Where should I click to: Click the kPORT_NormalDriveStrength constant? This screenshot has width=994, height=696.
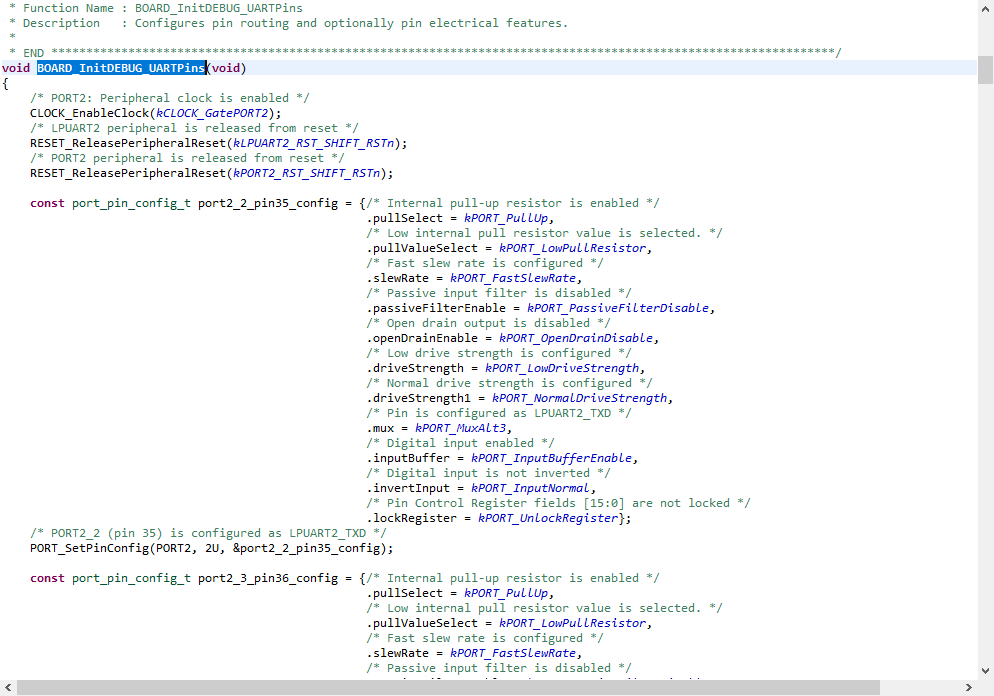[579, 398]
